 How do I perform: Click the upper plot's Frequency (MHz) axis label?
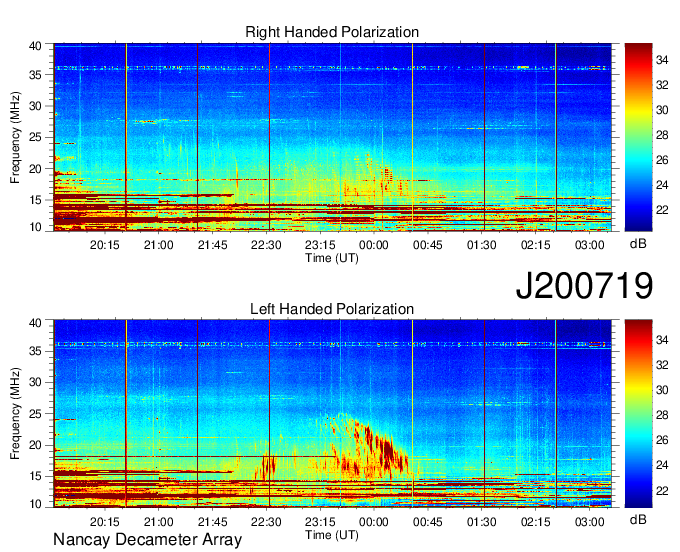[15, 137]
